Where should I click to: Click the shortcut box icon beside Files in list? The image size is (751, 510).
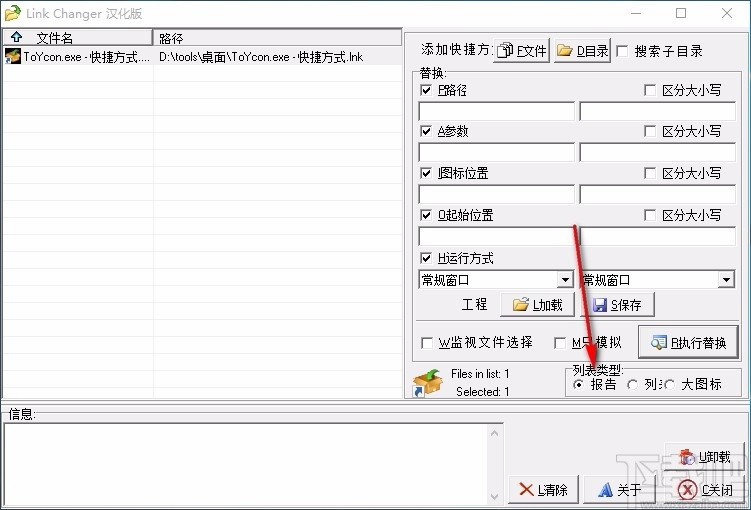click(x=427, y=383)
